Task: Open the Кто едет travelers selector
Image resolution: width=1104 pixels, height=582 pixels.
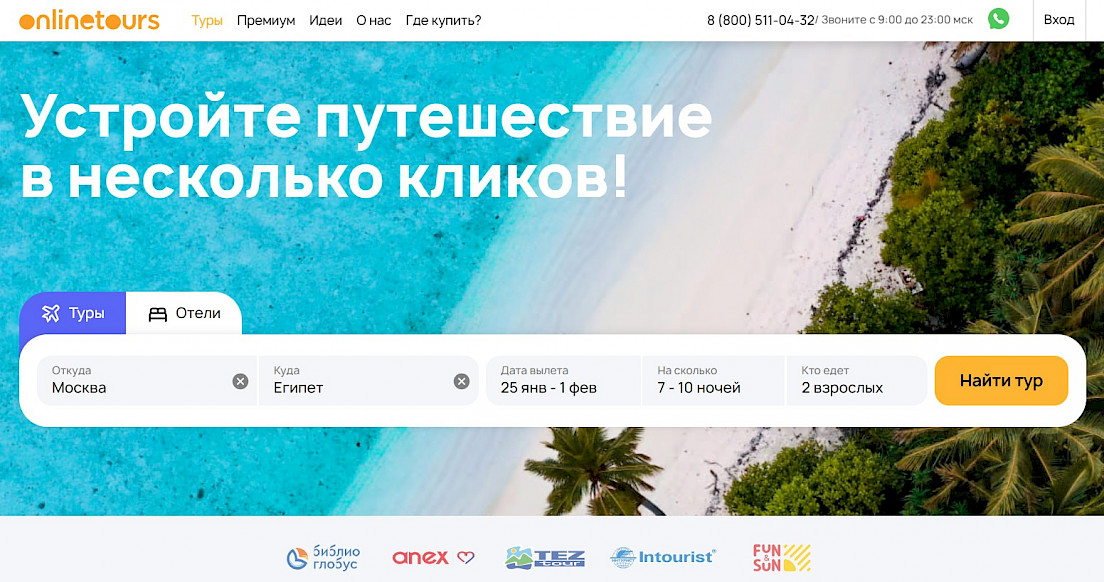Action: (856, 381)
